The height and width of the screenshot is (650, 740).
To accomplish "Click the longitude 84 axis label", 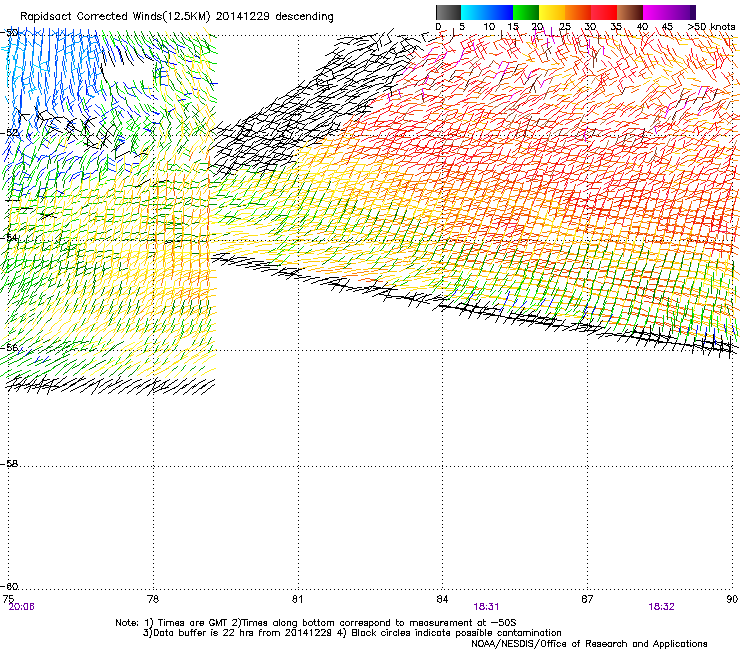I will point(442,599).
